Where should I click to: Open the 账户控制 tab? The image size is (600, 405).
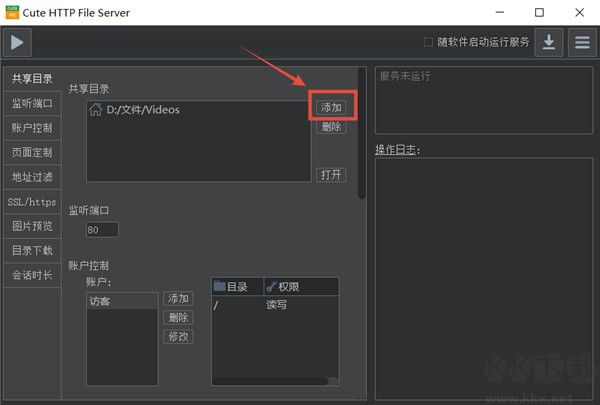coord(31,128)
